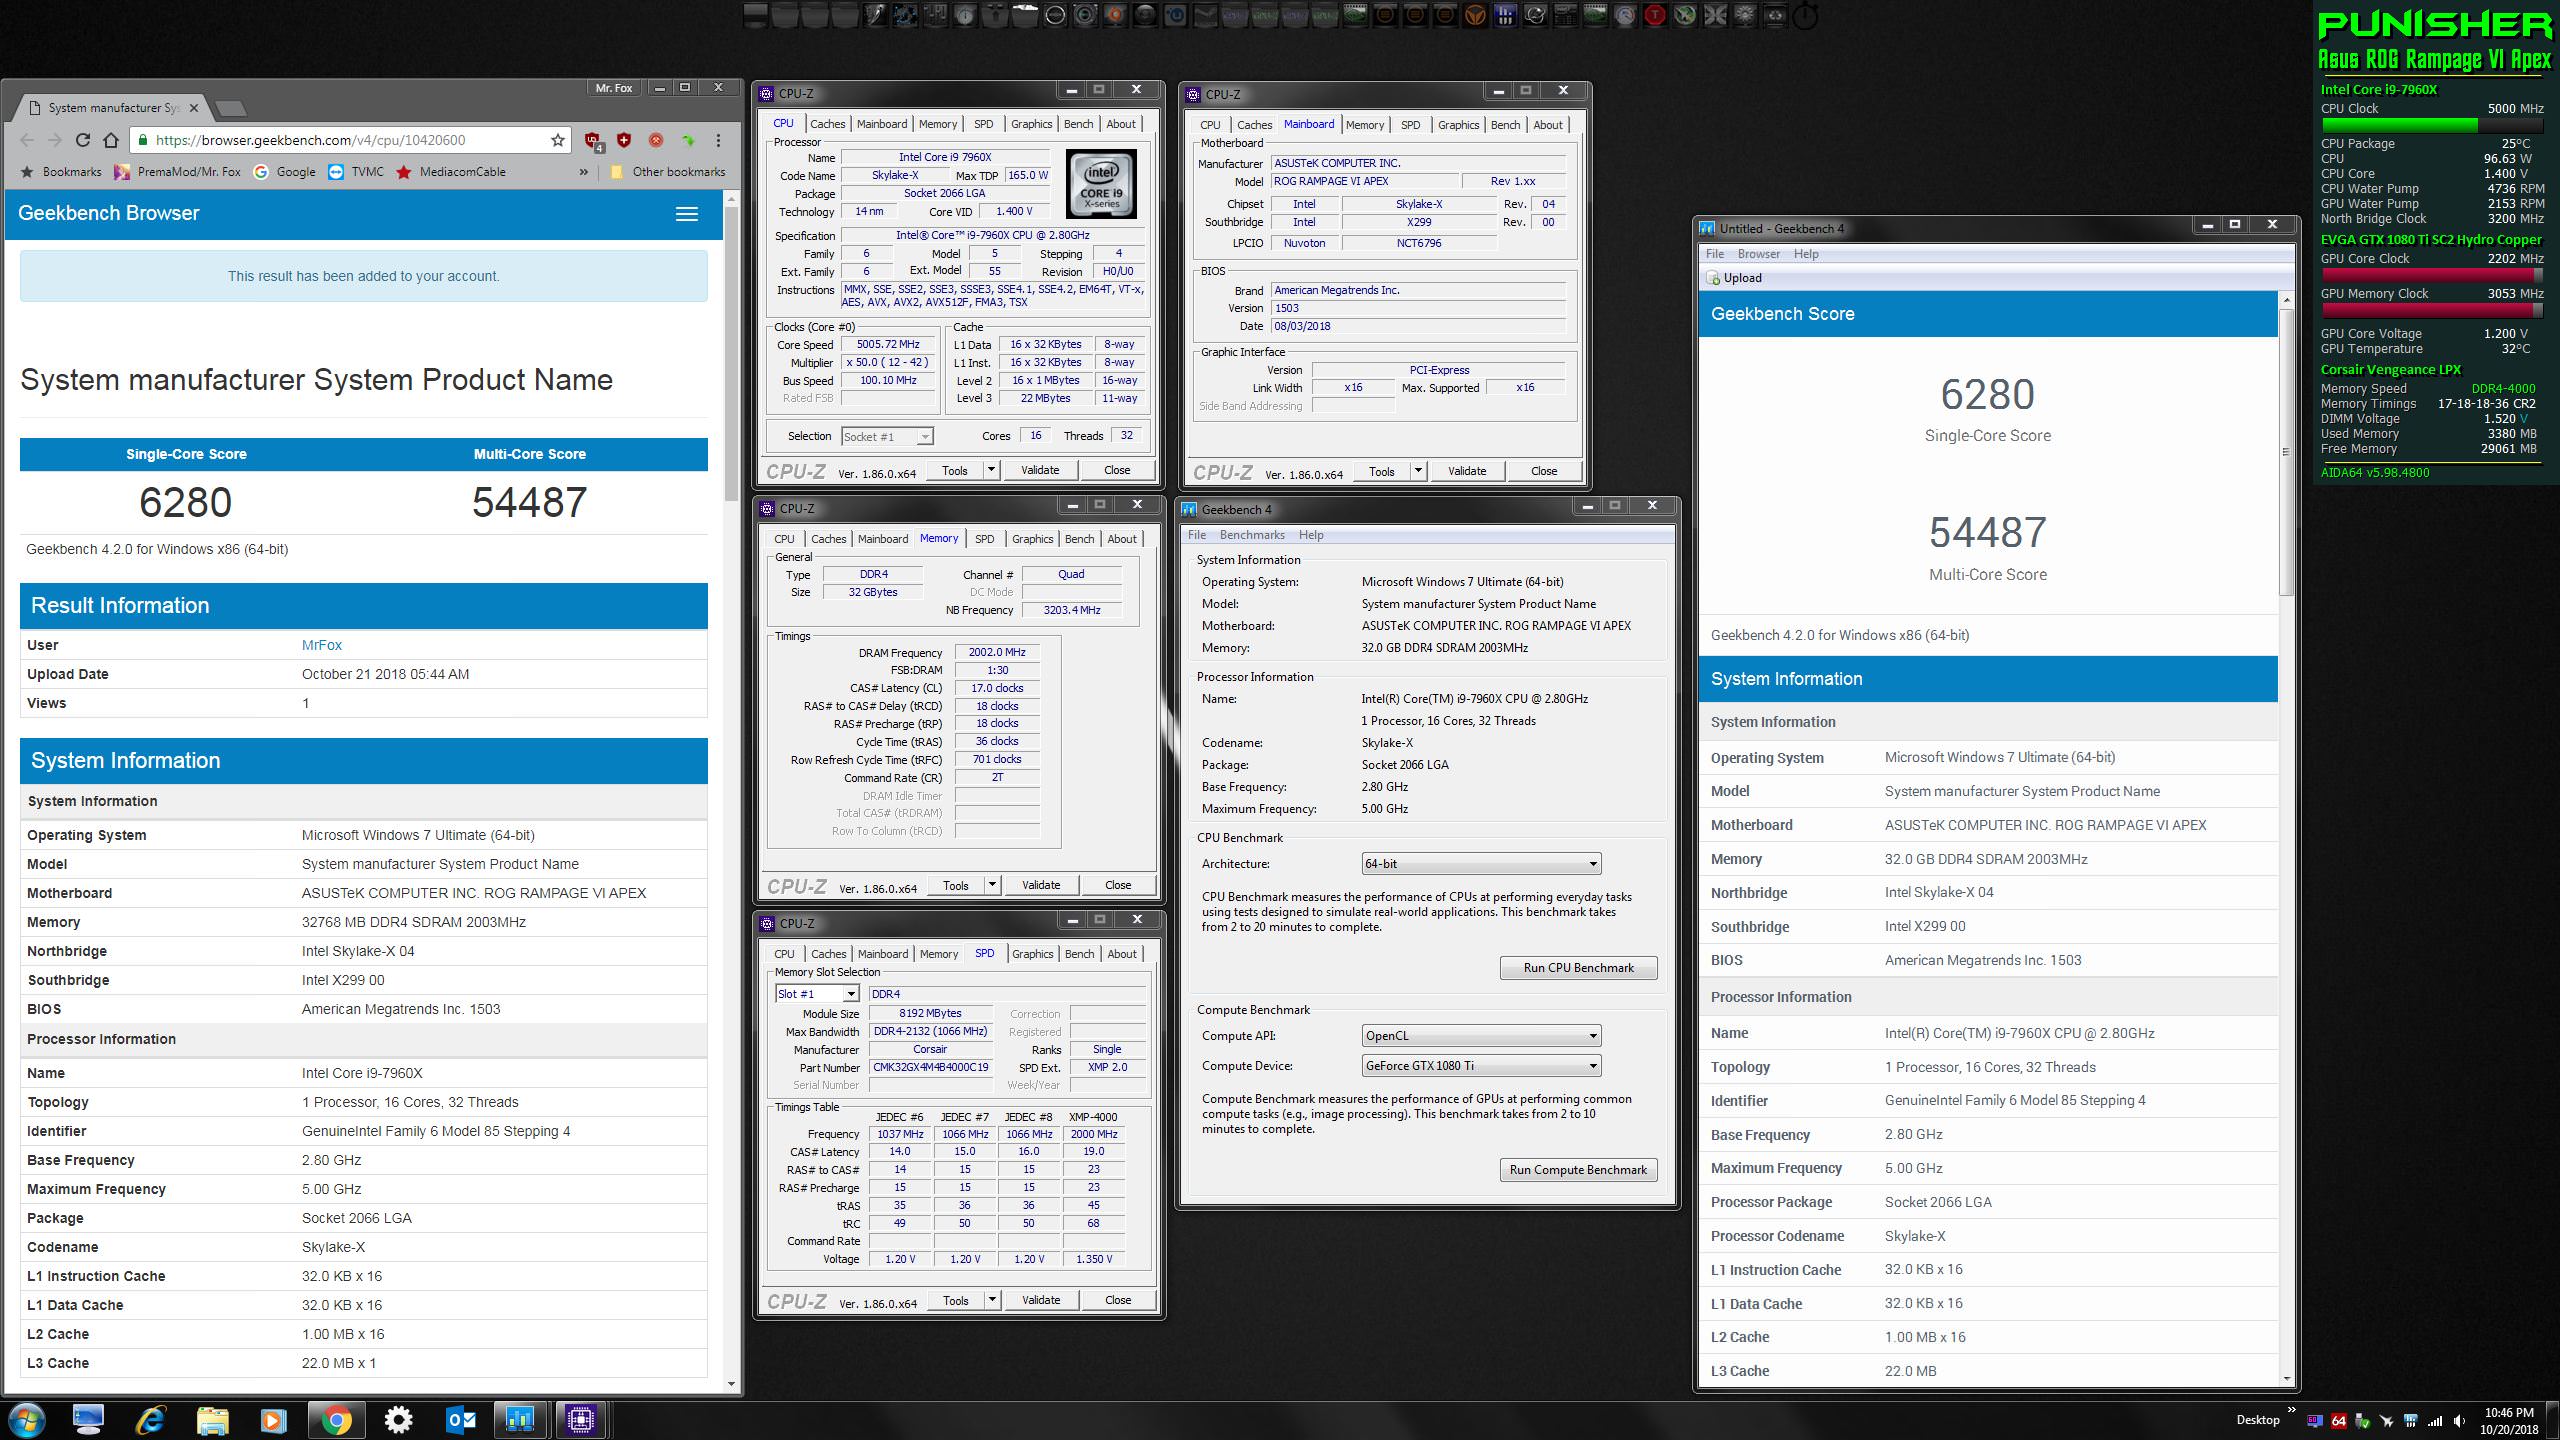Open the Slot #1 memory slot dropdown
Image resolution: width=2560 pixels, height=1440 pixels.
(817, 994)
